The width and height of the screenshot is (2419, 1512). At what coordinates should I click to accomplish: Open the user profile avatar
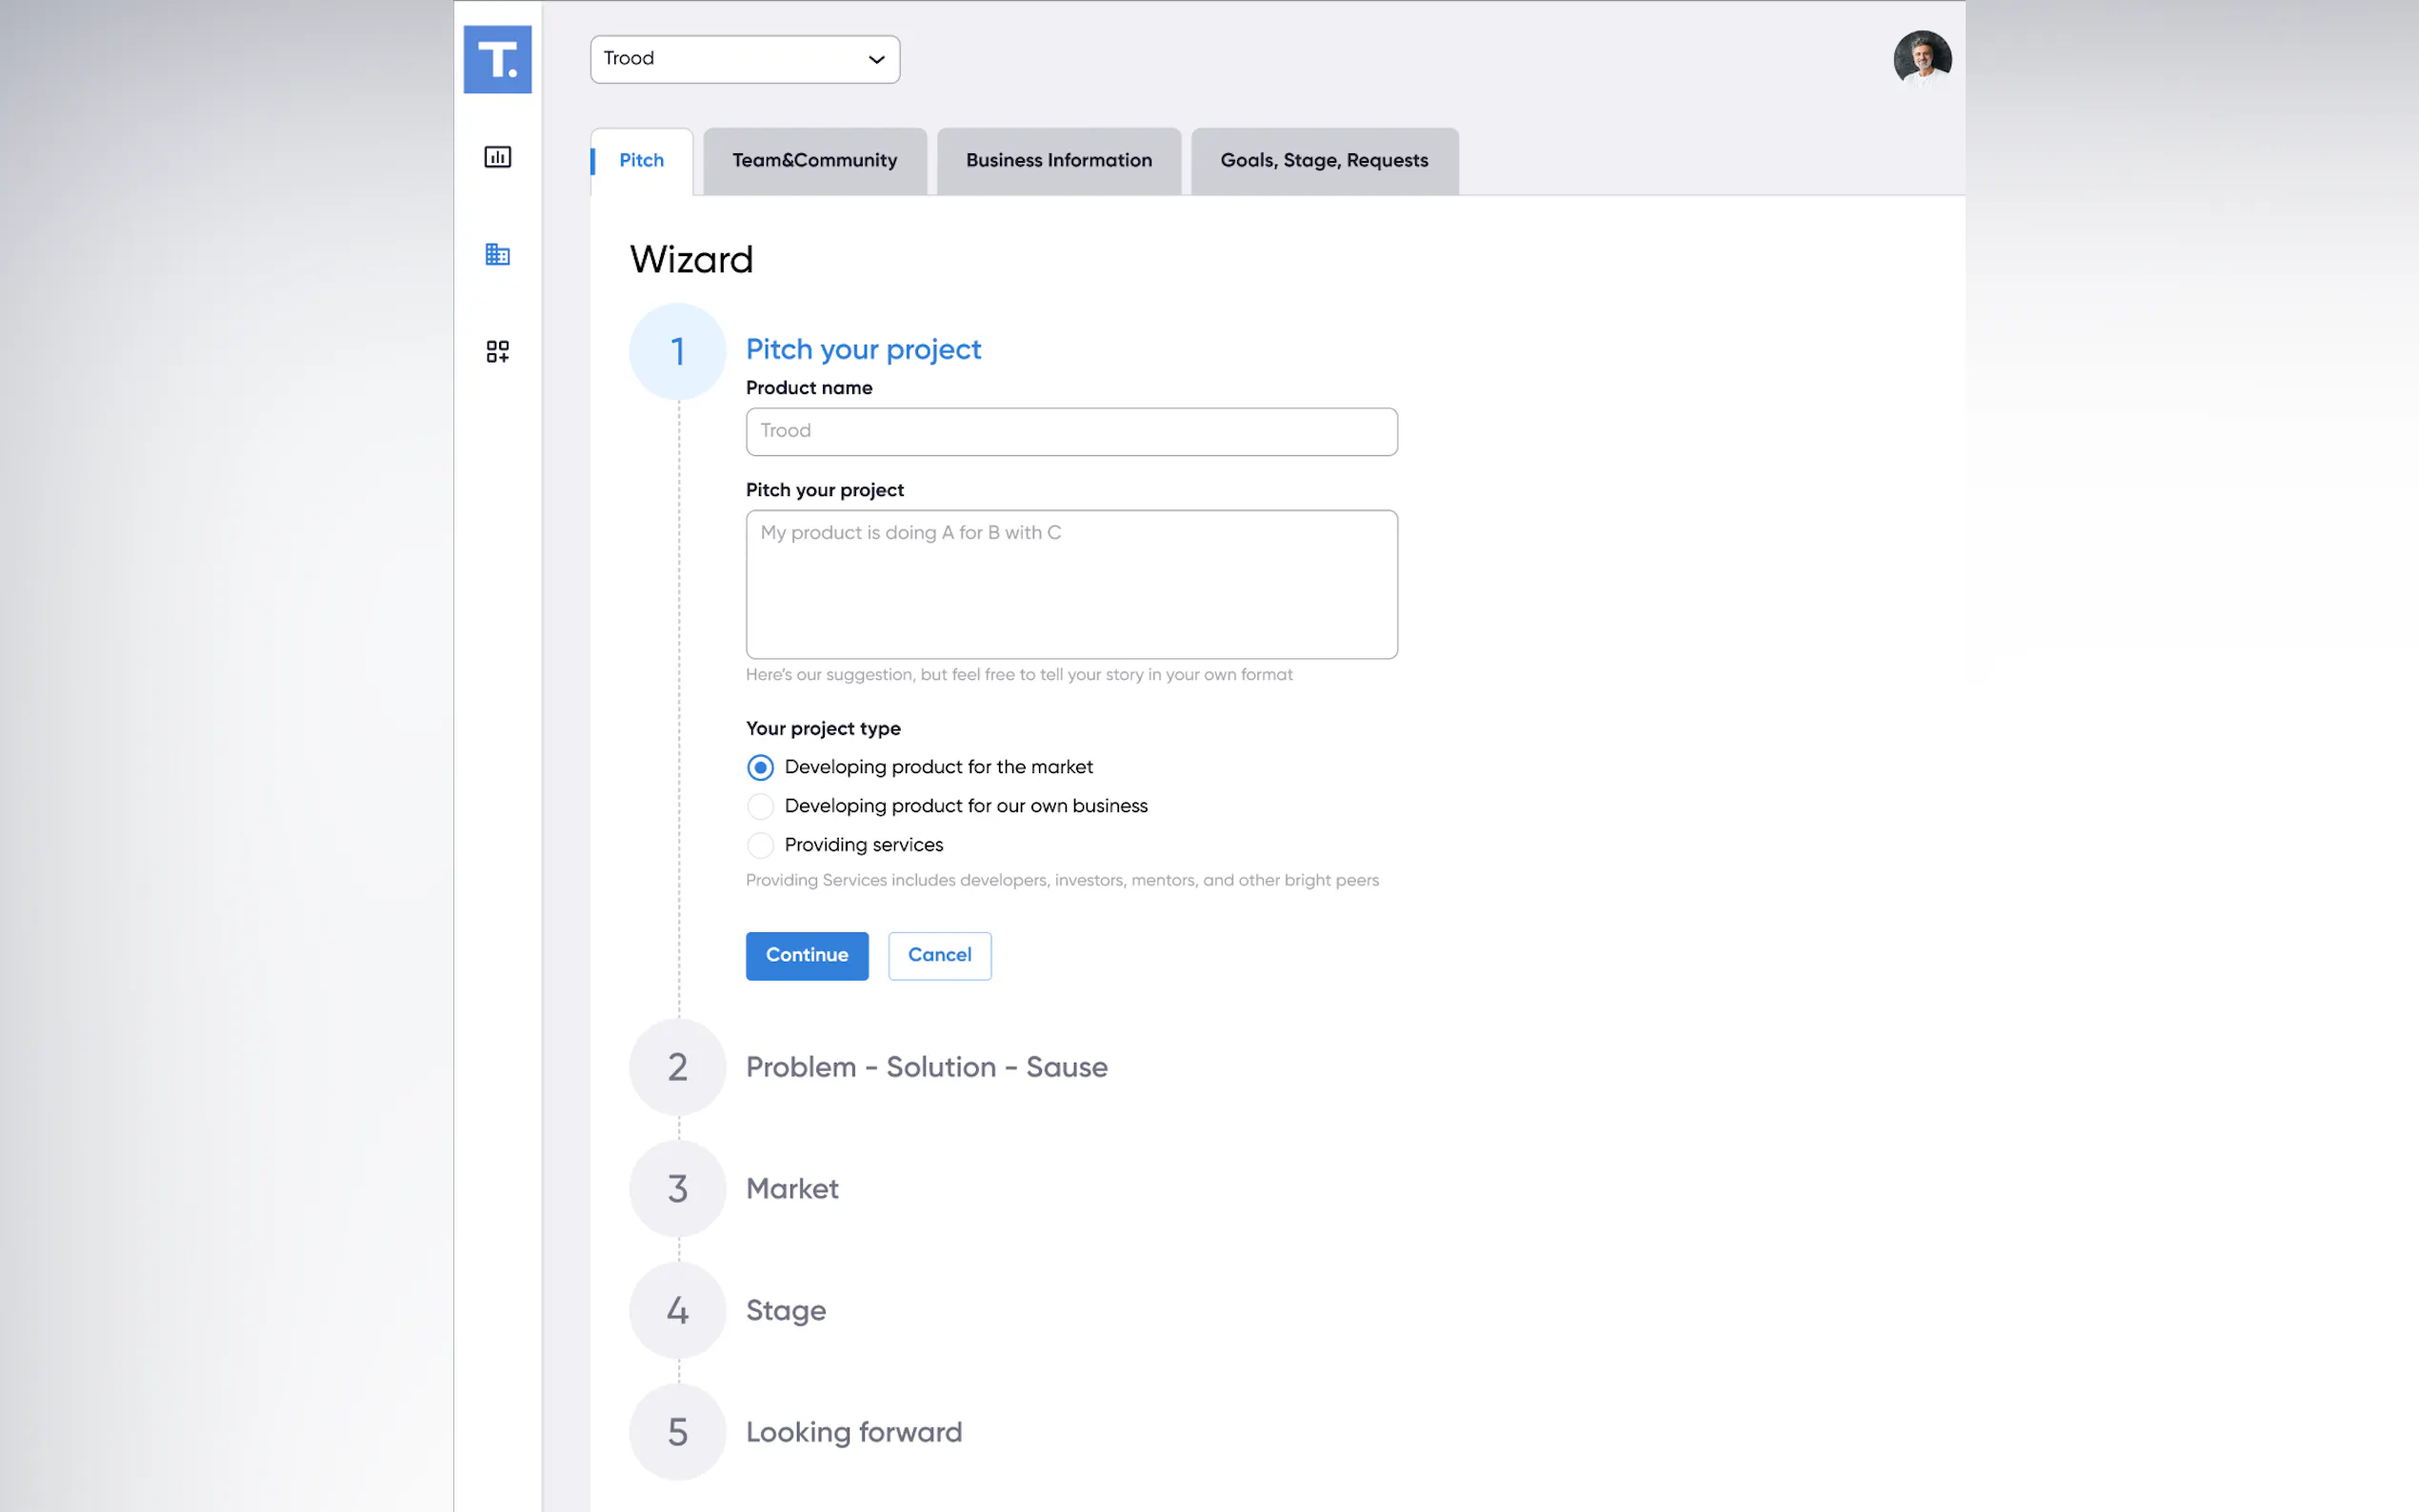[x=1921, y=59]
